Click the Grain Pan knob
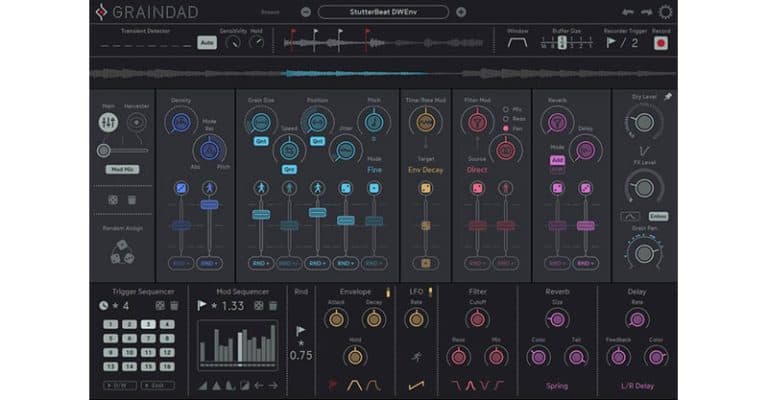This screenshot has width=768, height=400. point(644,253)
